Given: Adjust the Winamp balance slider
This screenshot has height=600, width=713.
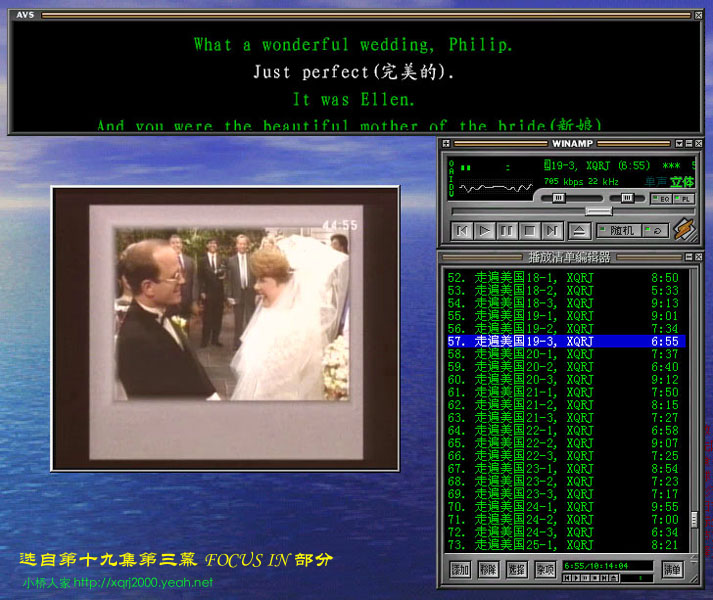Looking at the screenshot, I should pos(627,198).
